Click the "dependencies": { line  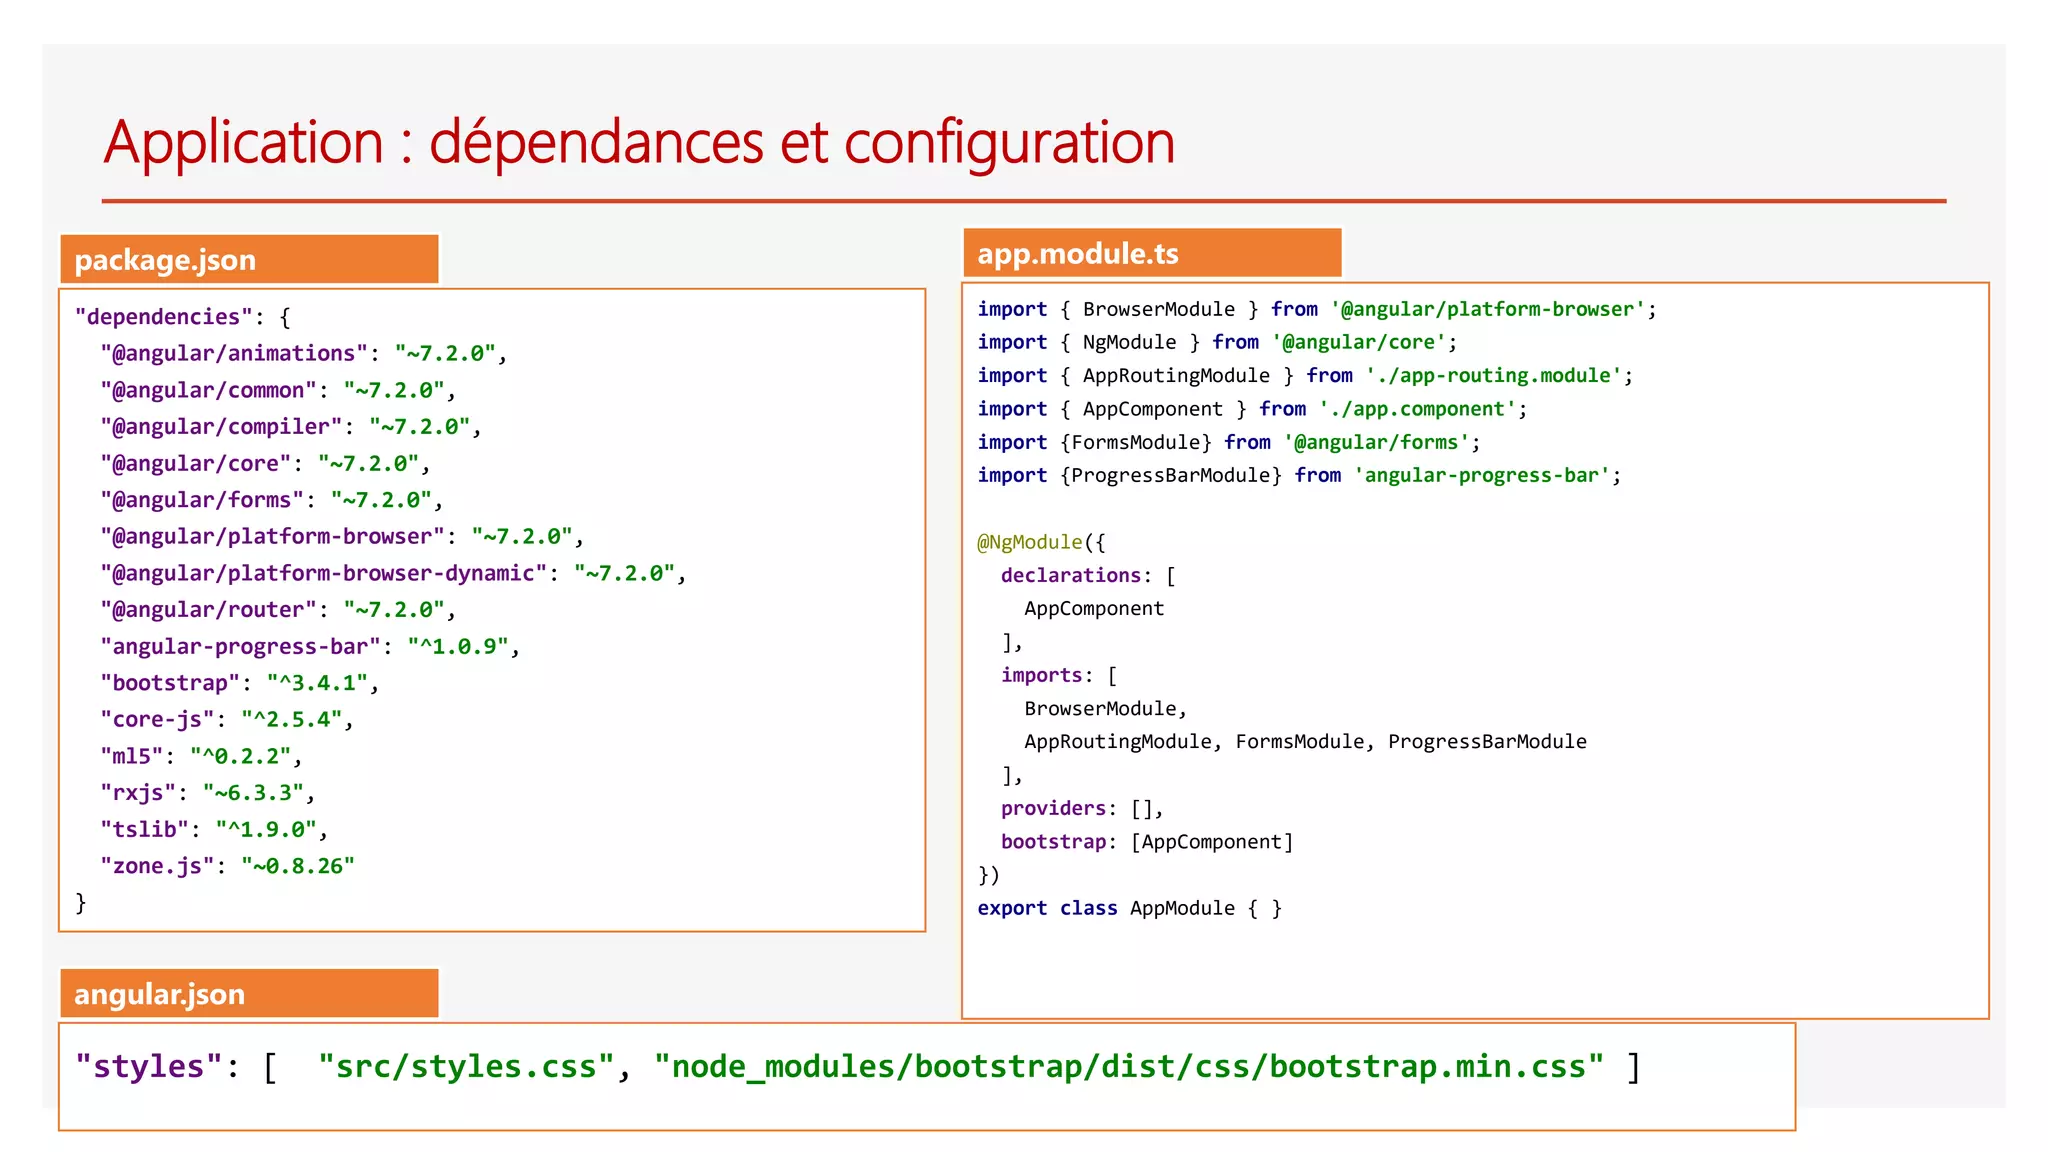pyautogui.click(x=183, y=317)
